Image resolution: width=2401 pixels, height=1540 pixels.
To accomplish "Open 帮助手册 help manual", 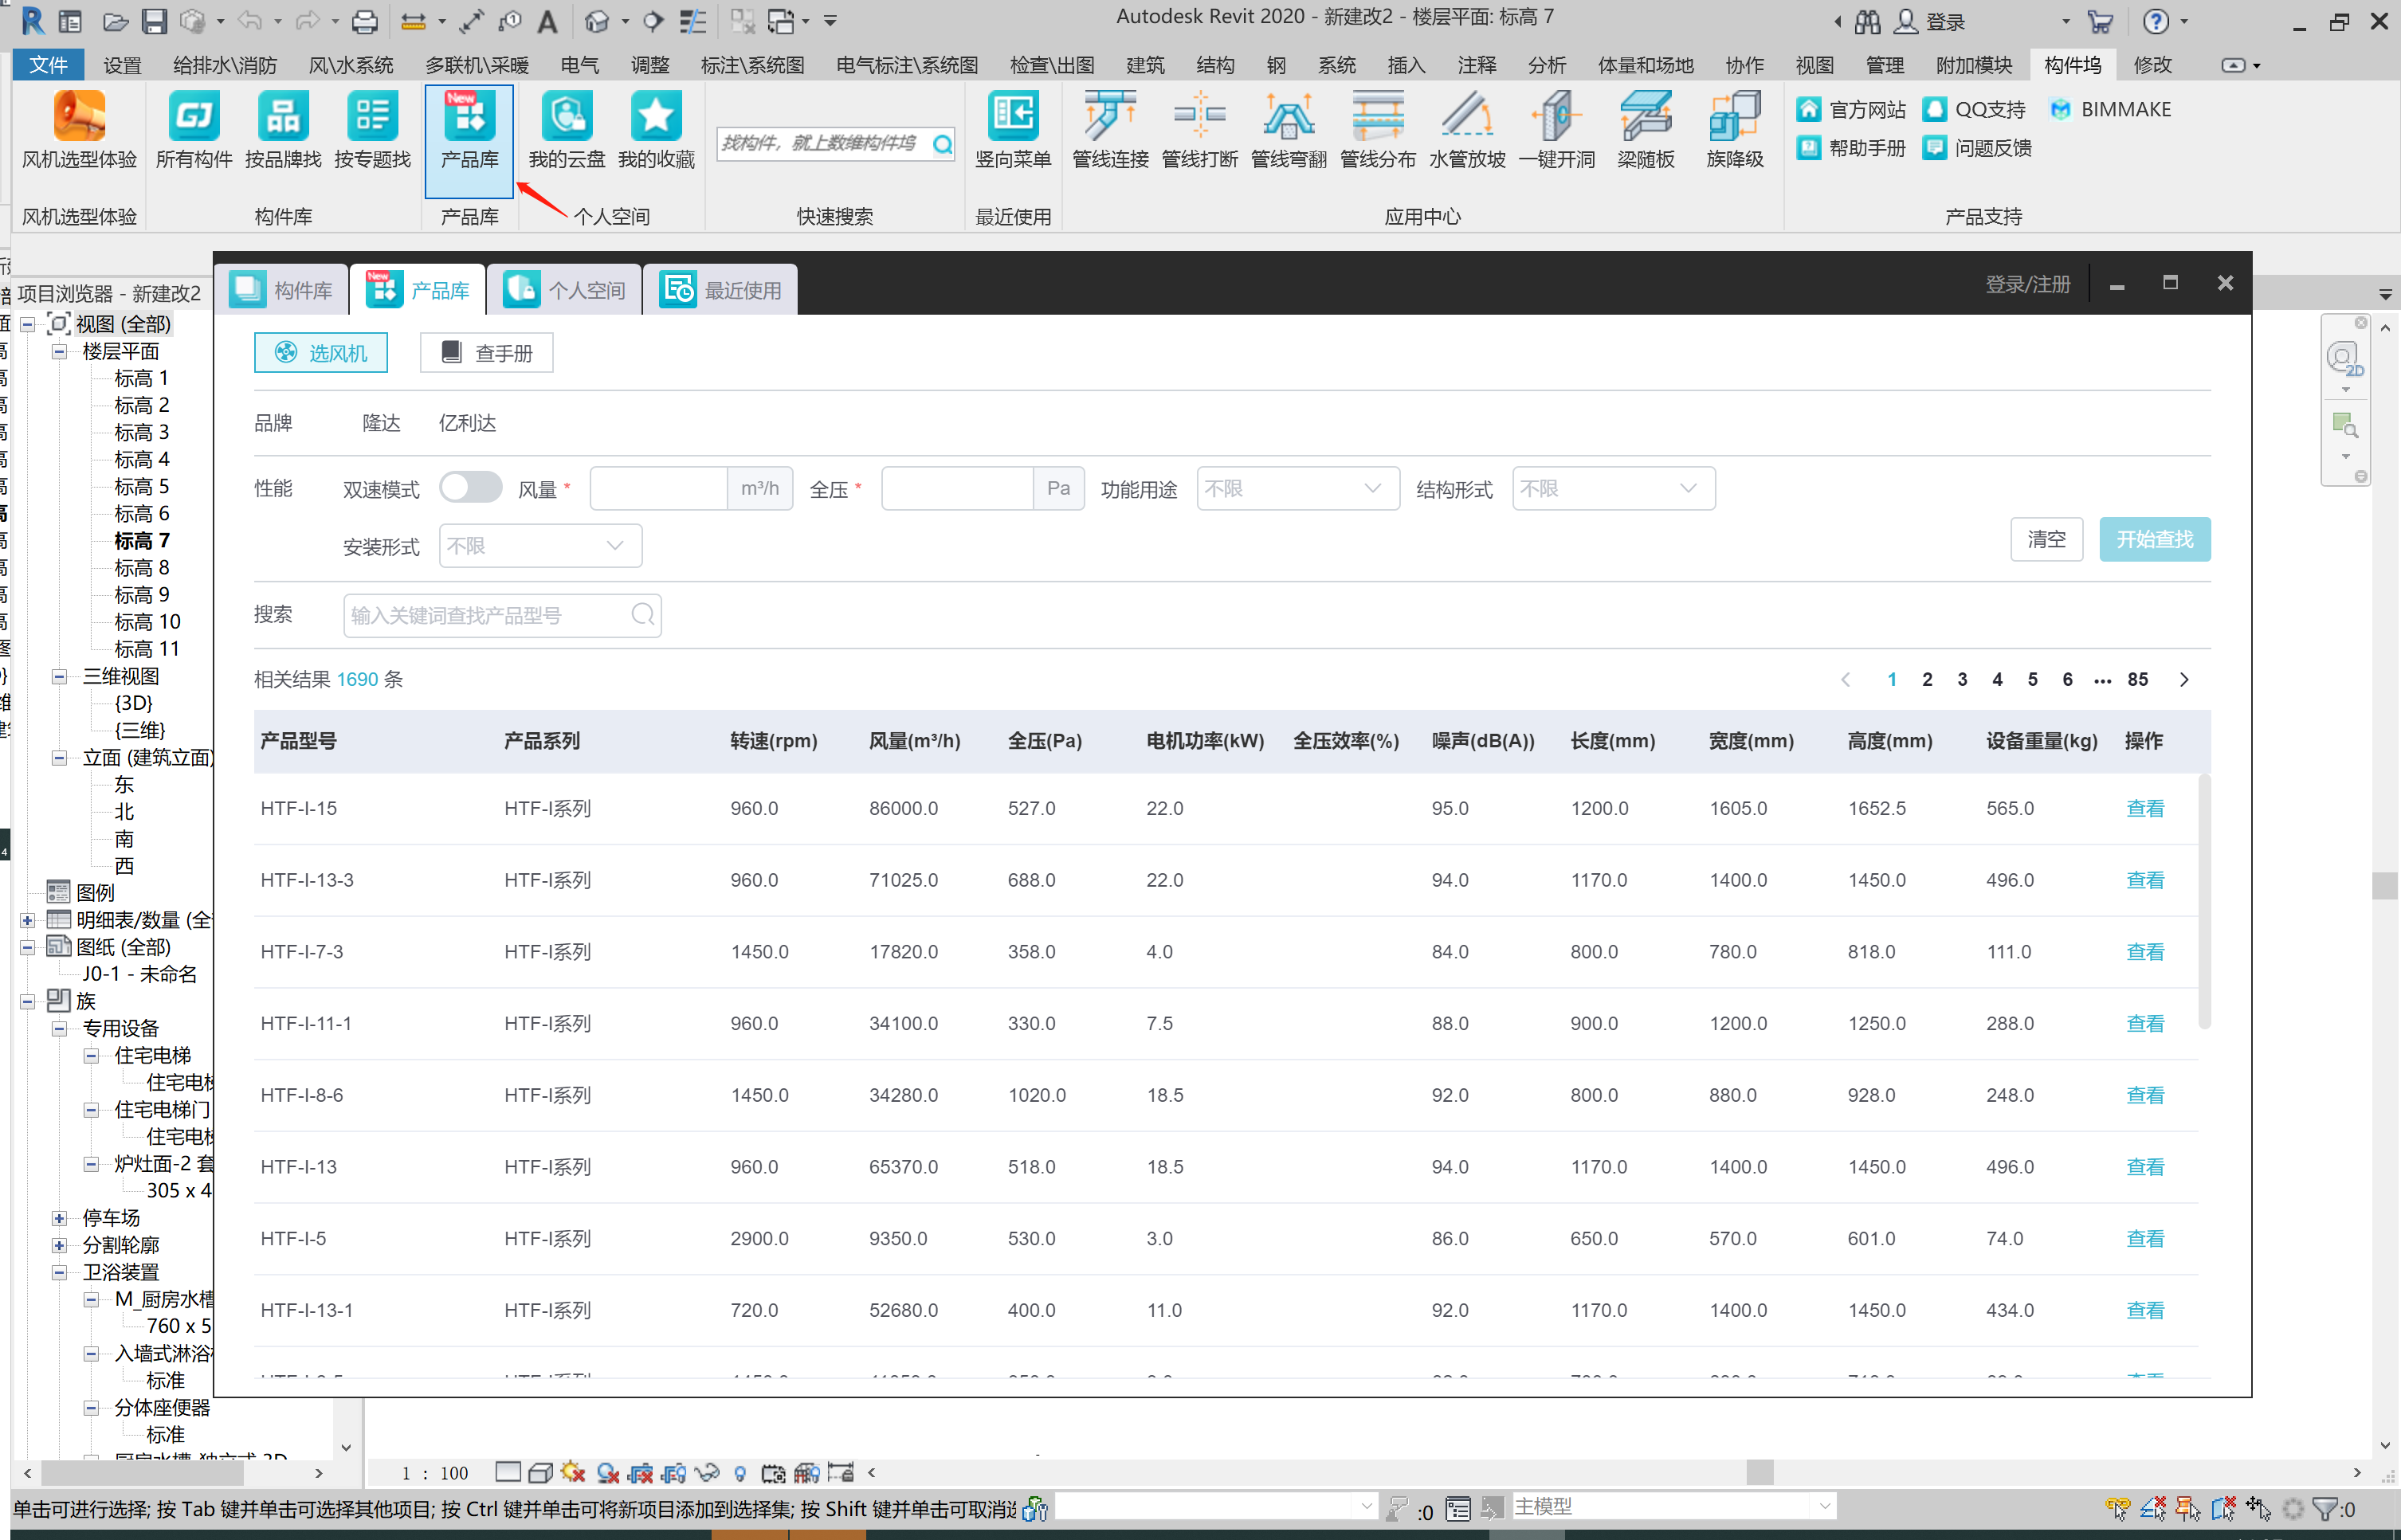I will tap(1850, 148).
